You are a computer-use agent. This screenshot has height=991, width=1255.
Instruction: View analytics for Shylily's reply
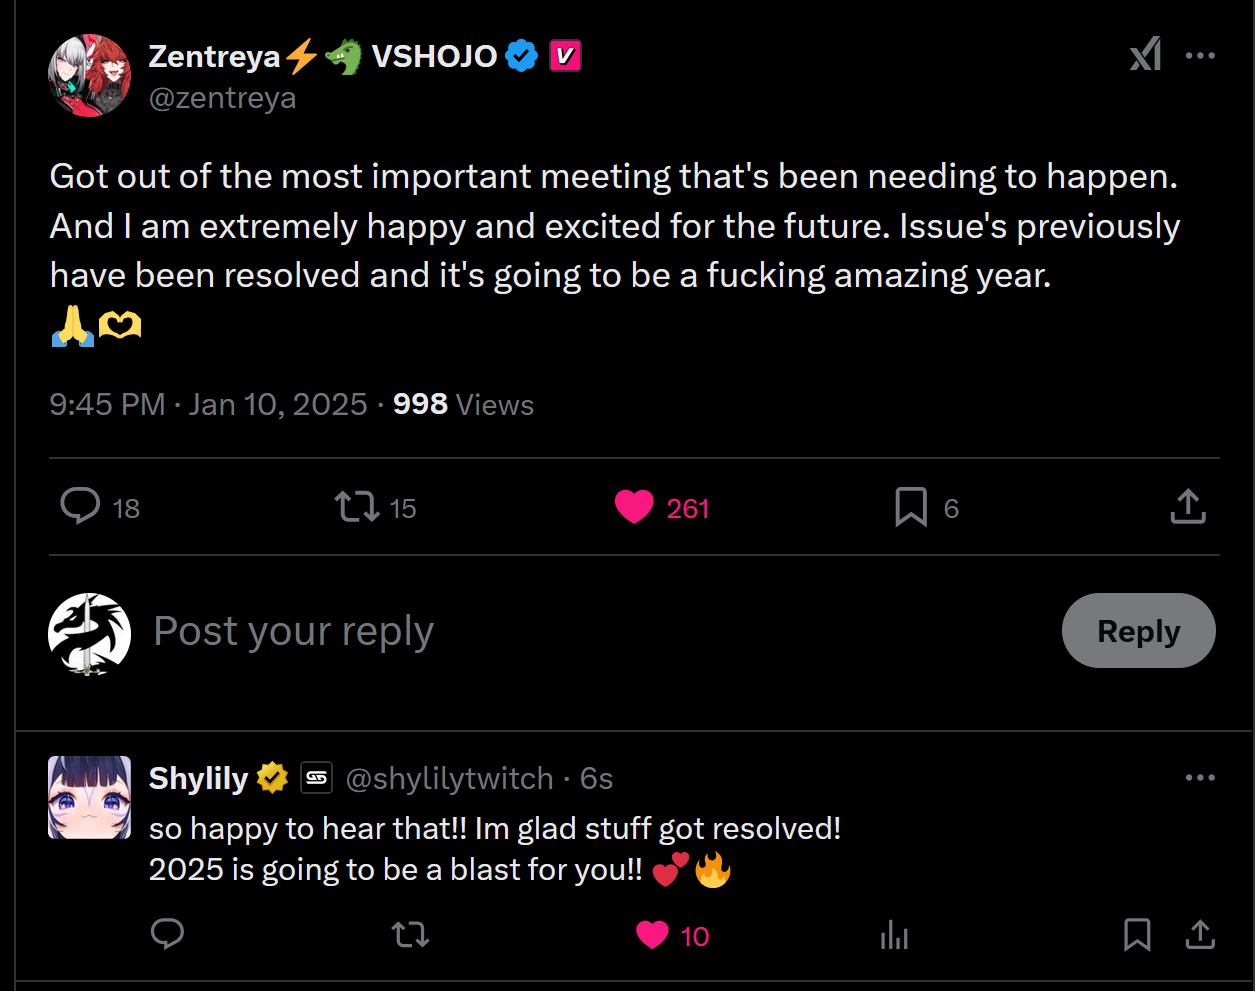[x=894, y=935]
